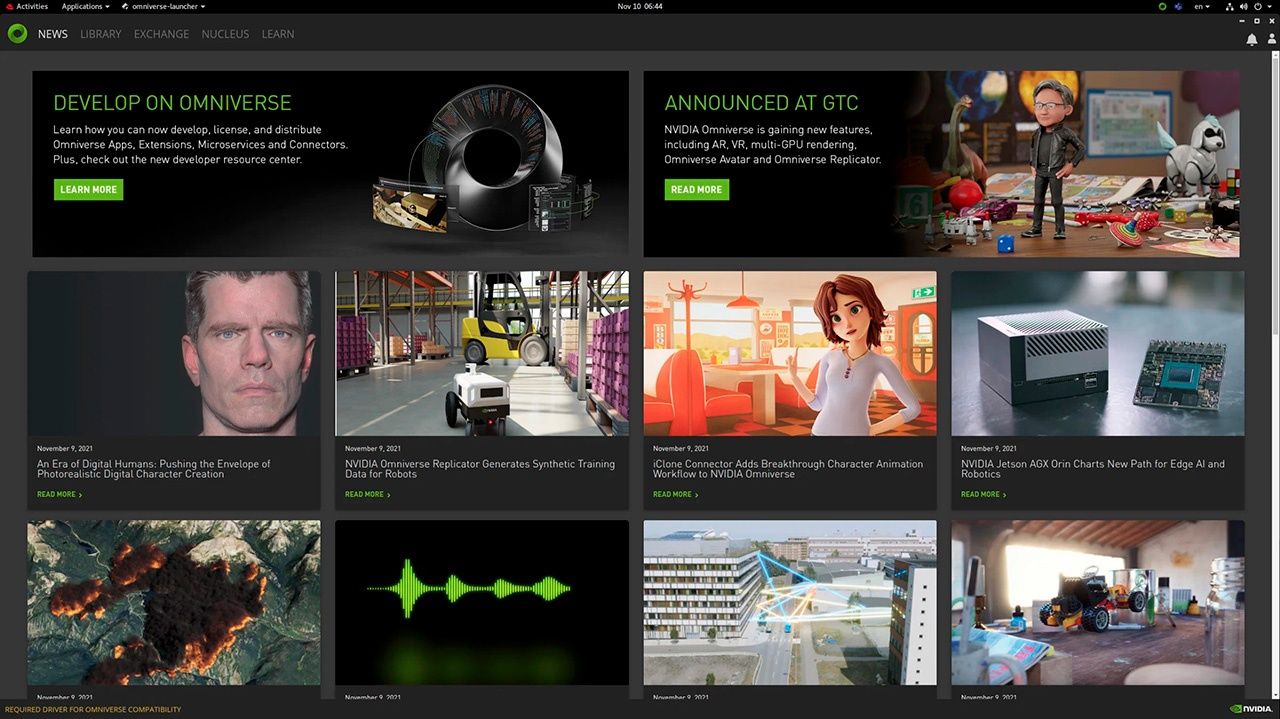Click the Omniverse logo icon

pyautogui.click(x=17, y=34)
